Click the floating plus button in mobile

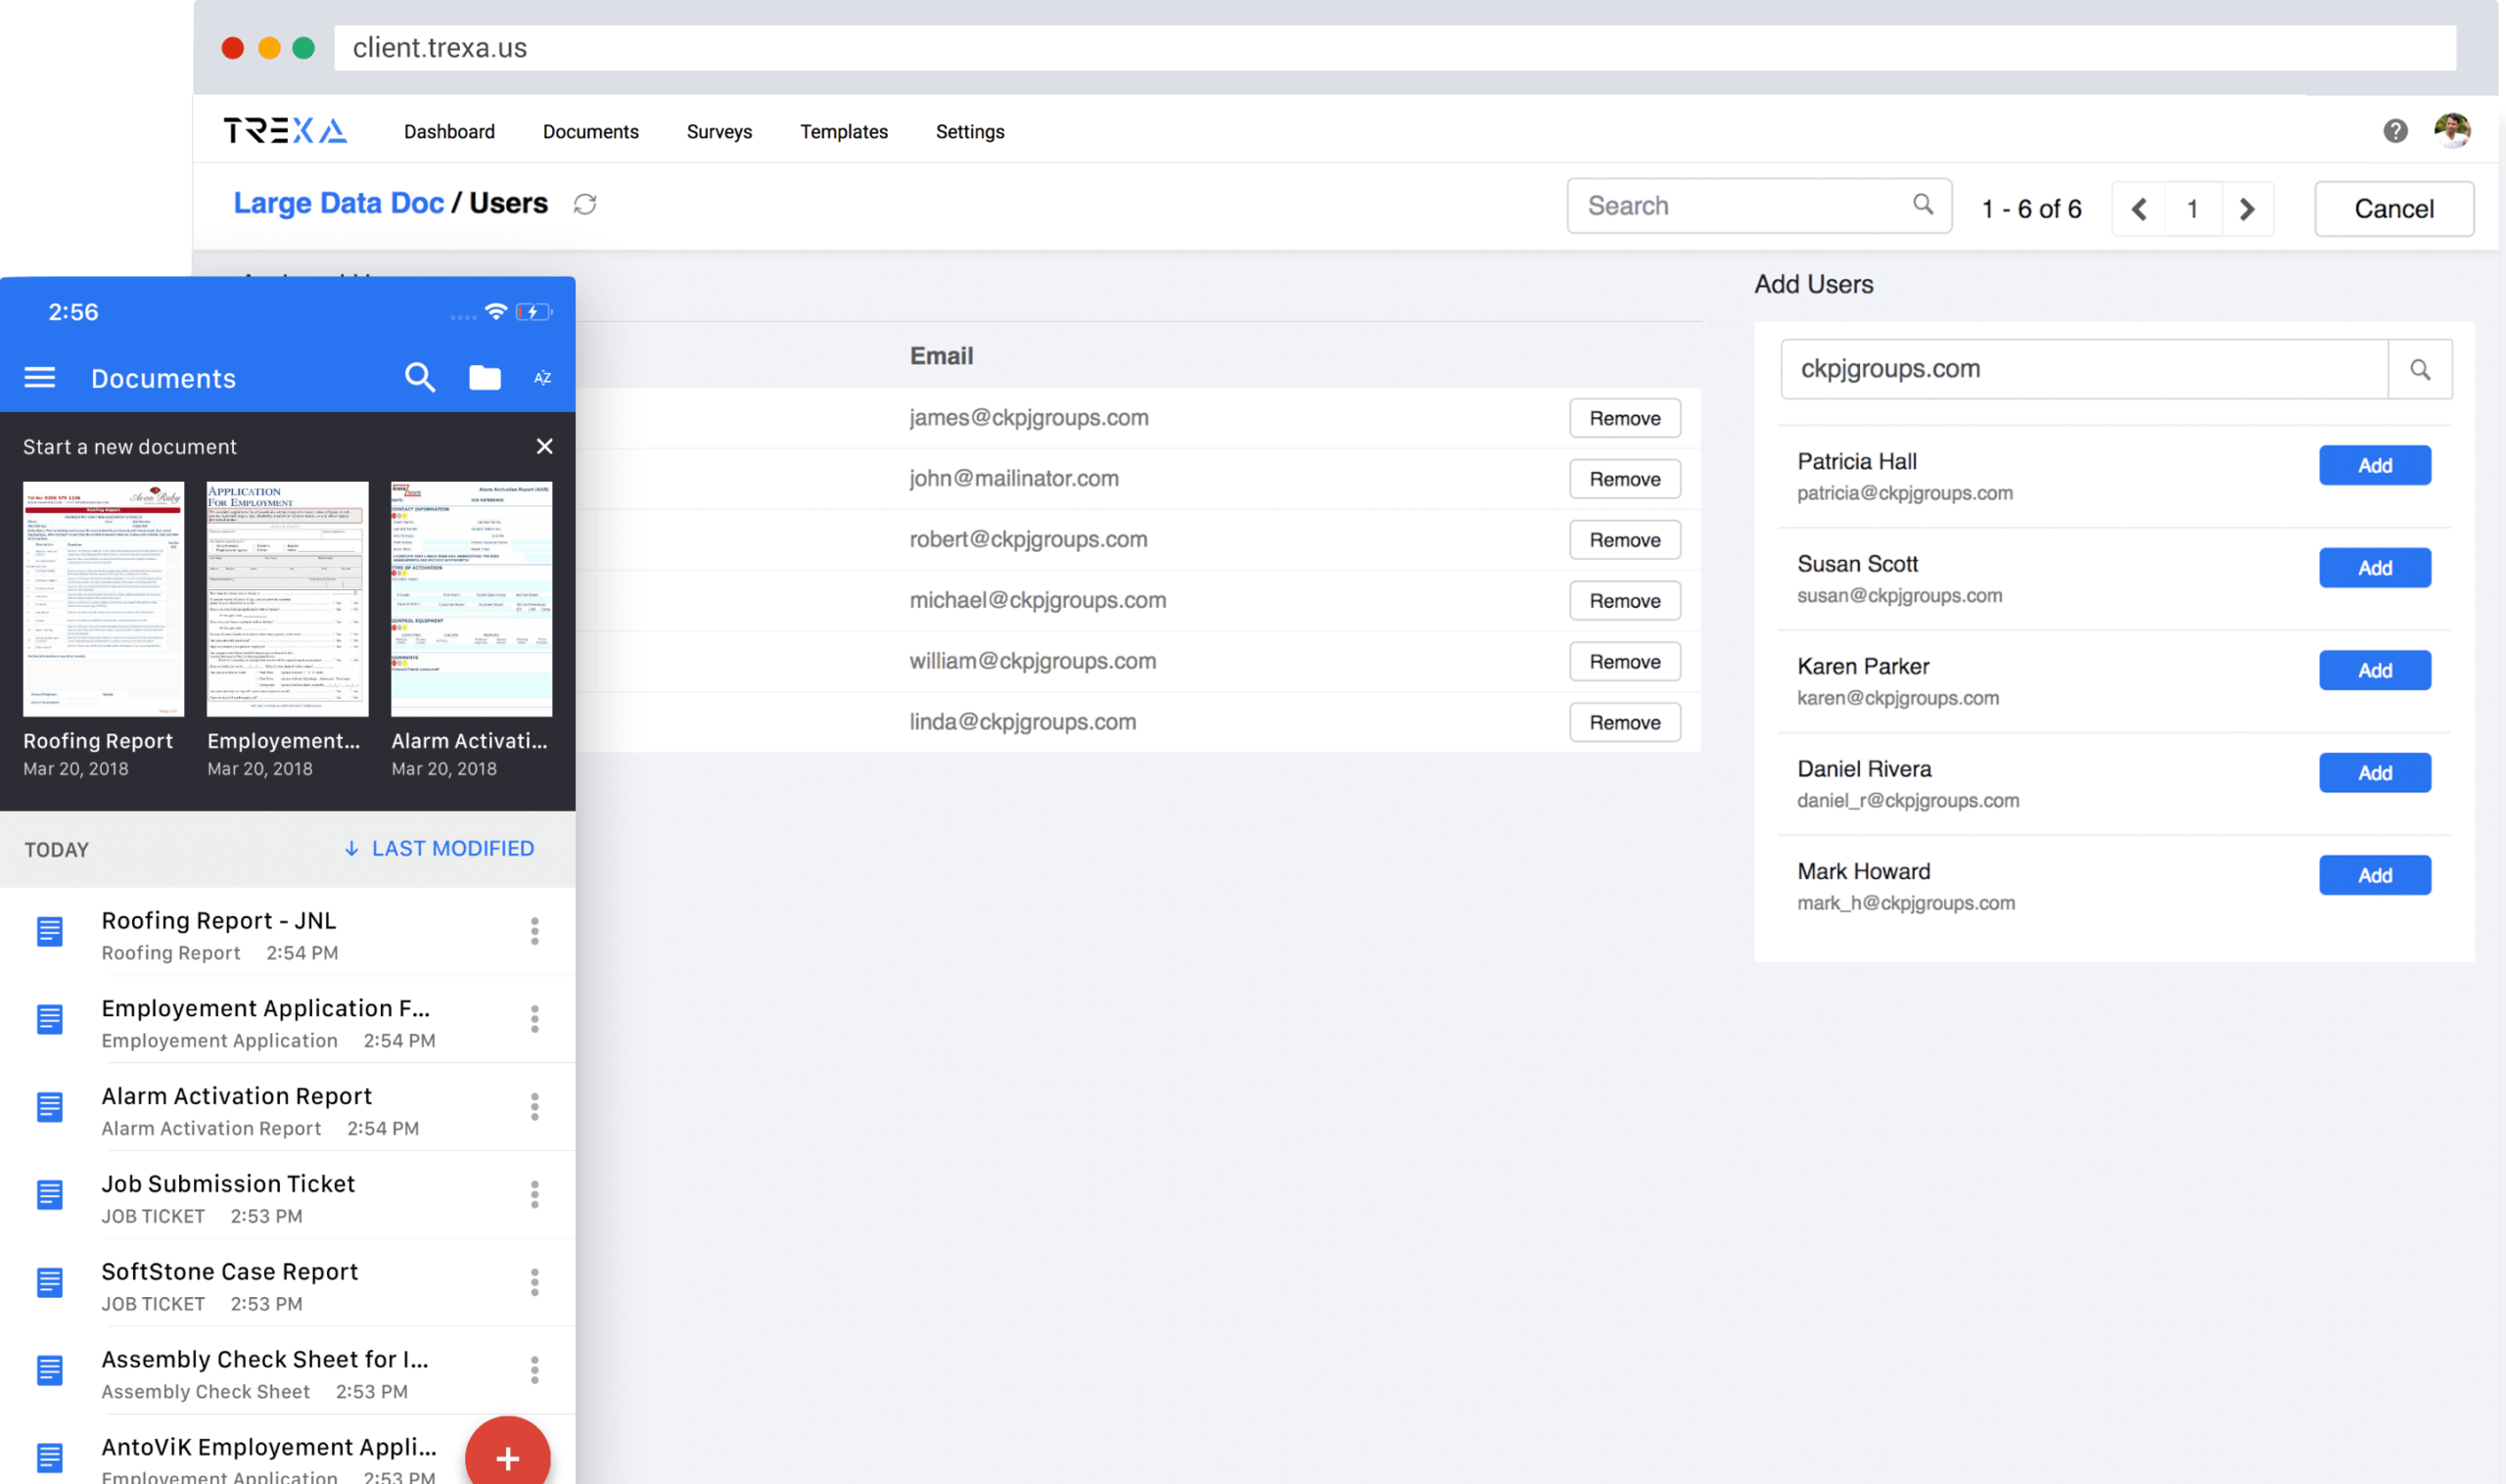pos(509,1458)
